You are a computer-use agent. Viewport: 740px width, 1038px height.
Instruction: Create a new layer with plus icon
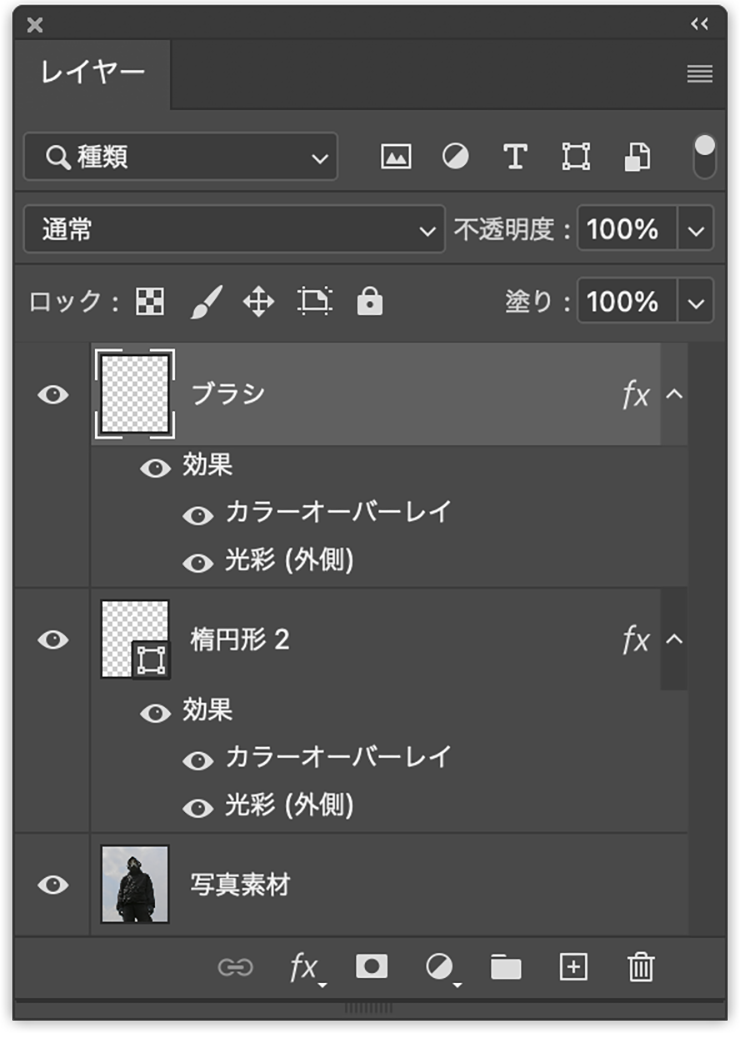[573, 967]
